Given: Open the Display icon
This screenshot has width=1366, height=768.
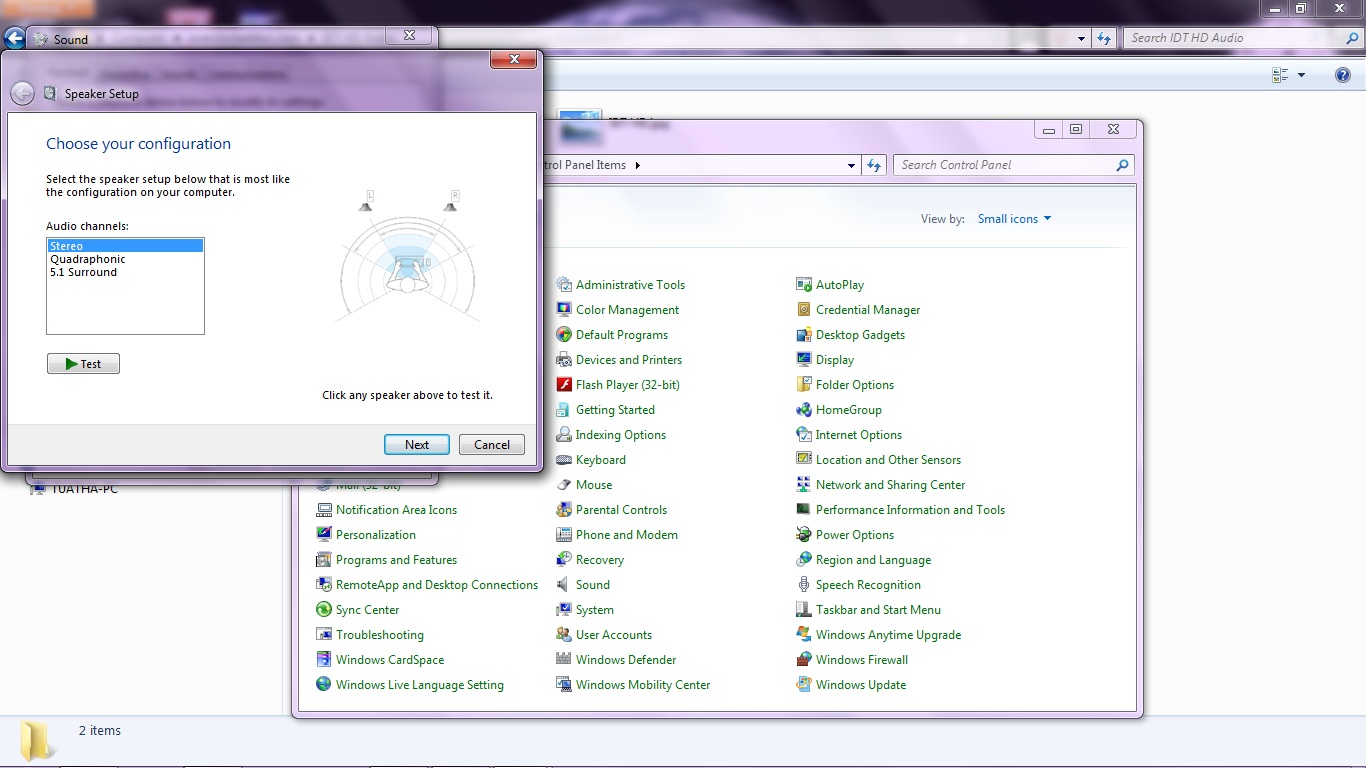Looking at the screenshot, I should click(804, 360).
